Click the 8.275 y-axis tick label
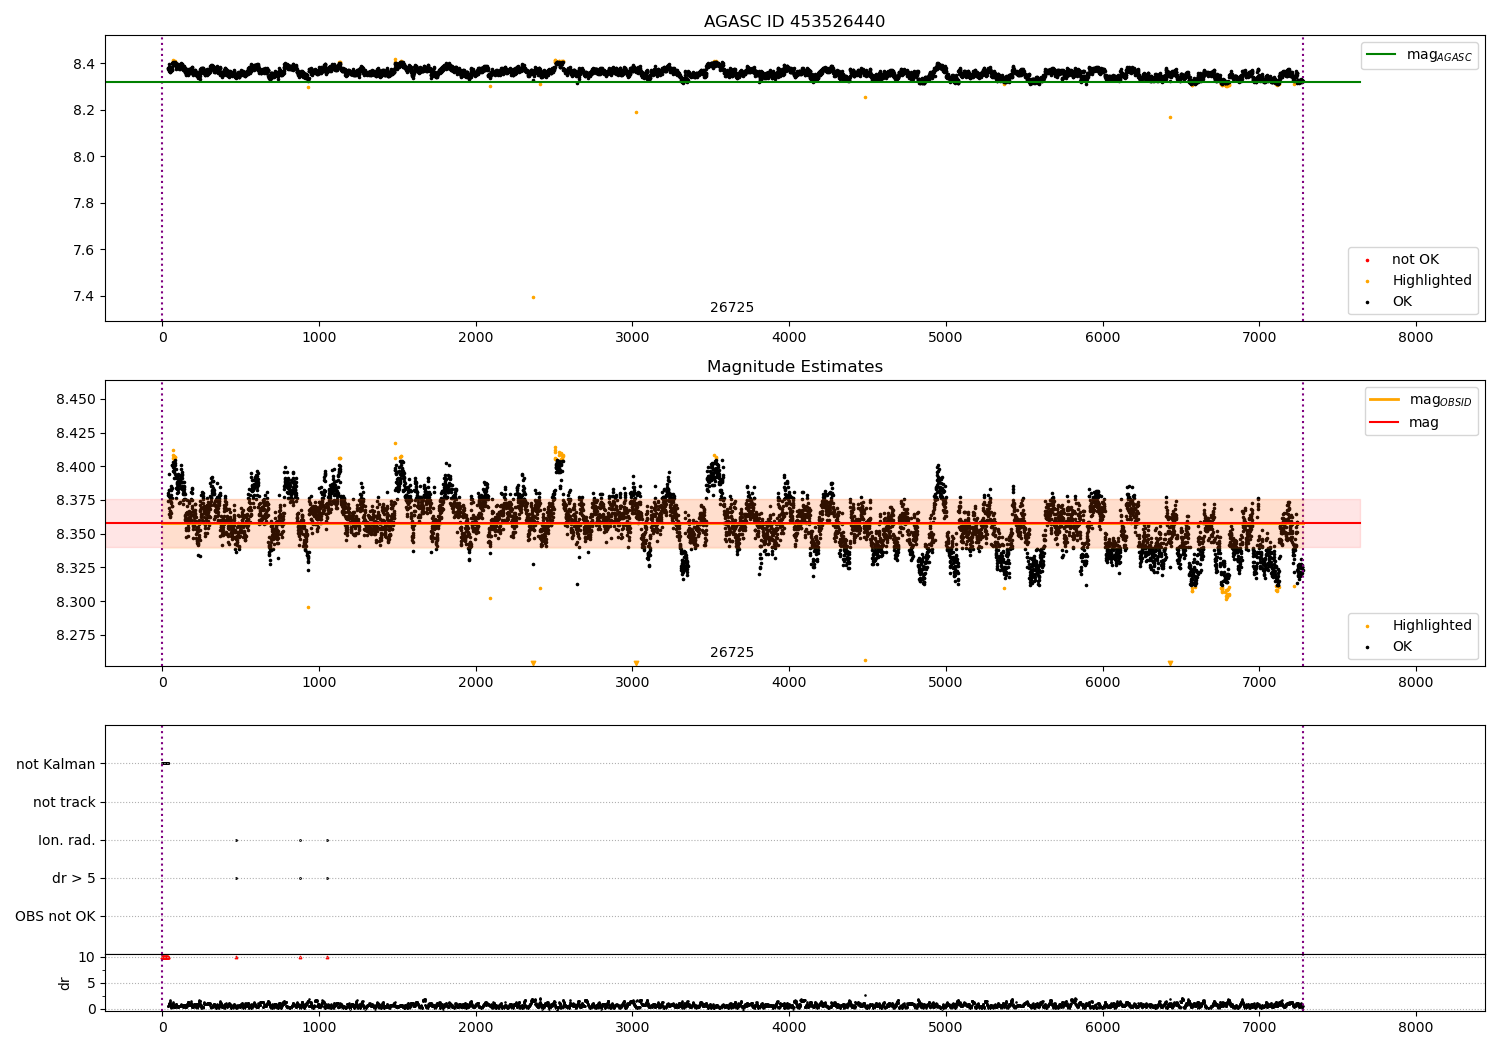The height and width of the screenshot is (1050, 1500). click(76, 635)
